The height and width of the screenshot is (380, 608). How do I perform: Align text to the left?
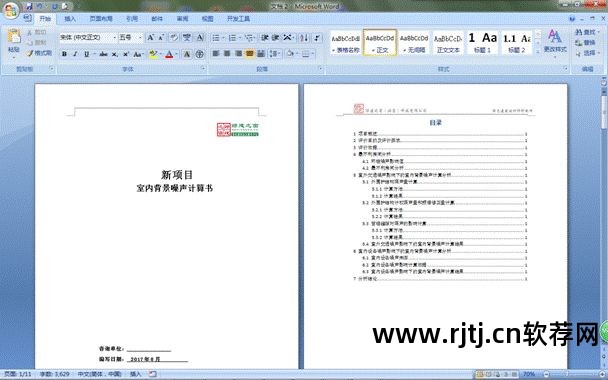[216, 54]
